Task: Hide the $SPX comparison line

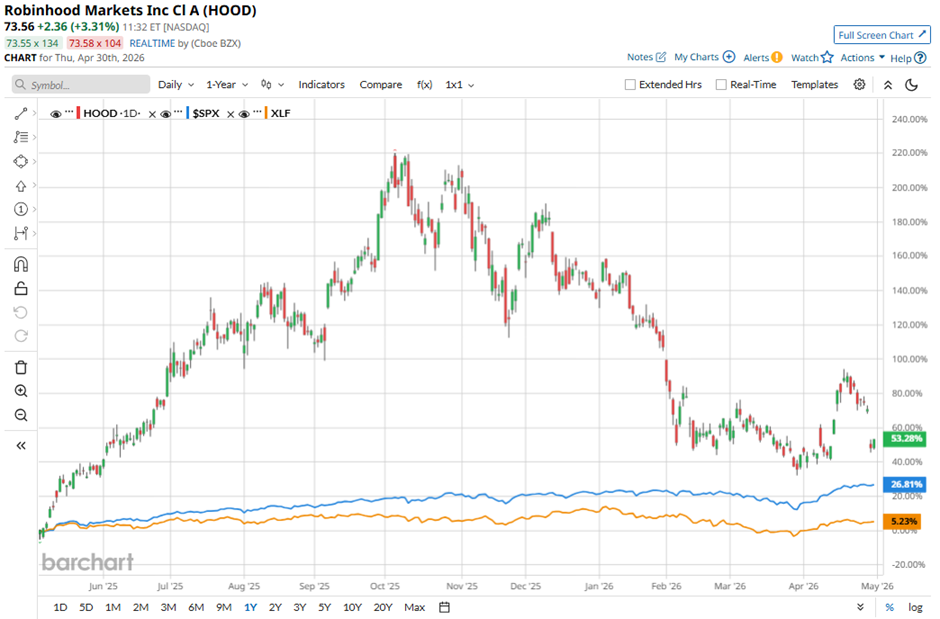Action: pos(166,114)
